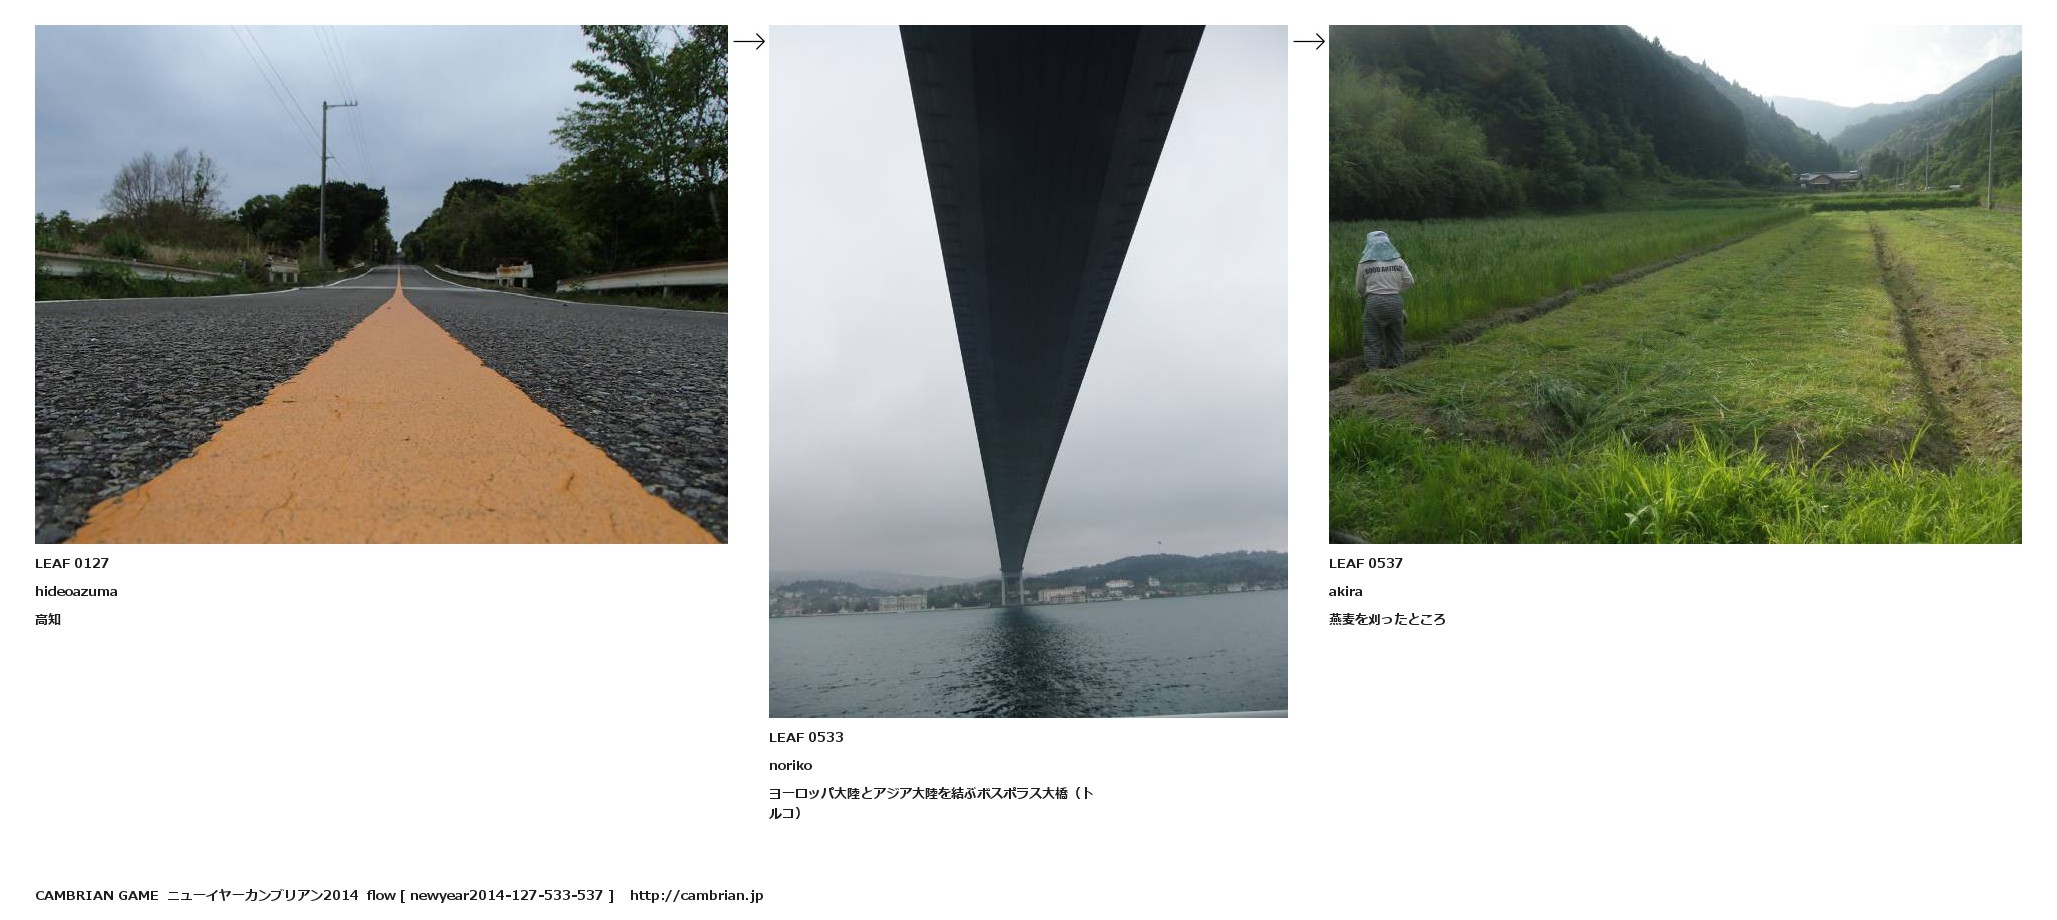The height and width of the screenshot is (920, 2057).
Task: Open the http://cambrian.jp link
Action: (696, 895)
